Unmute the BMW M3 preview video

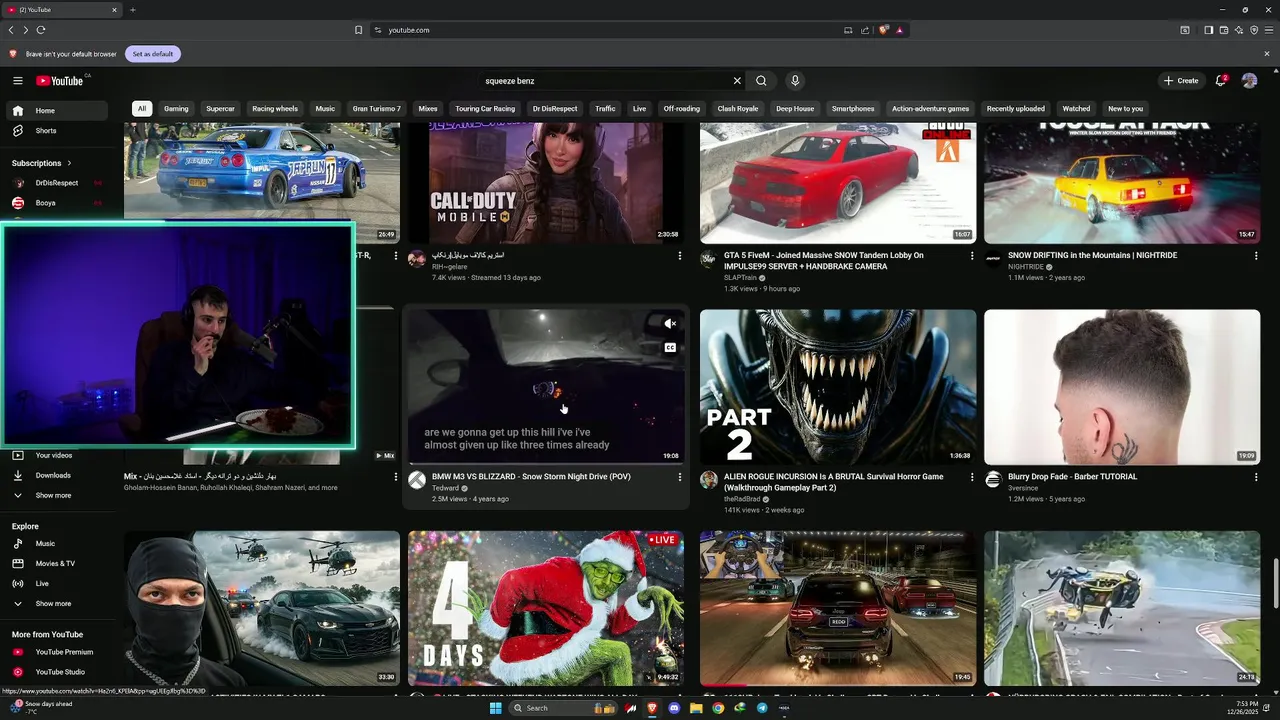670,324
